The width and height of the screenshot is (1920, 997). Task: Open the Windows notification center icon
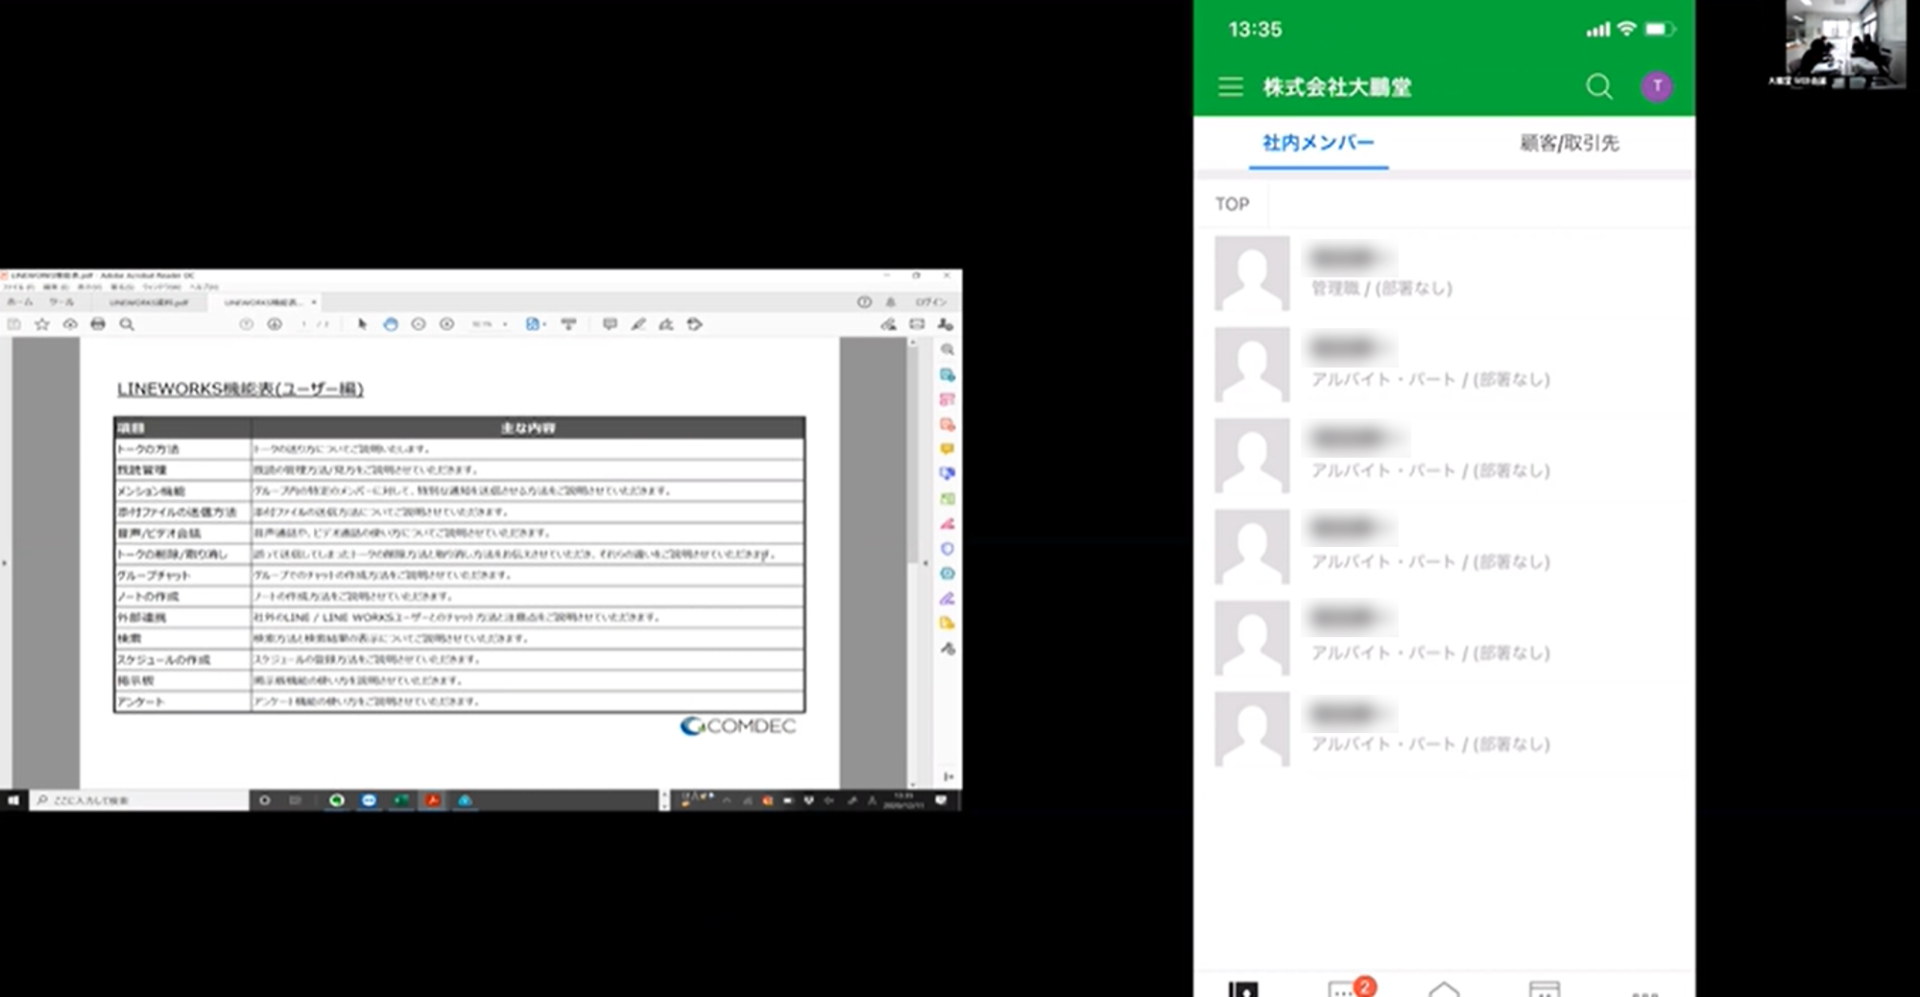941,800
